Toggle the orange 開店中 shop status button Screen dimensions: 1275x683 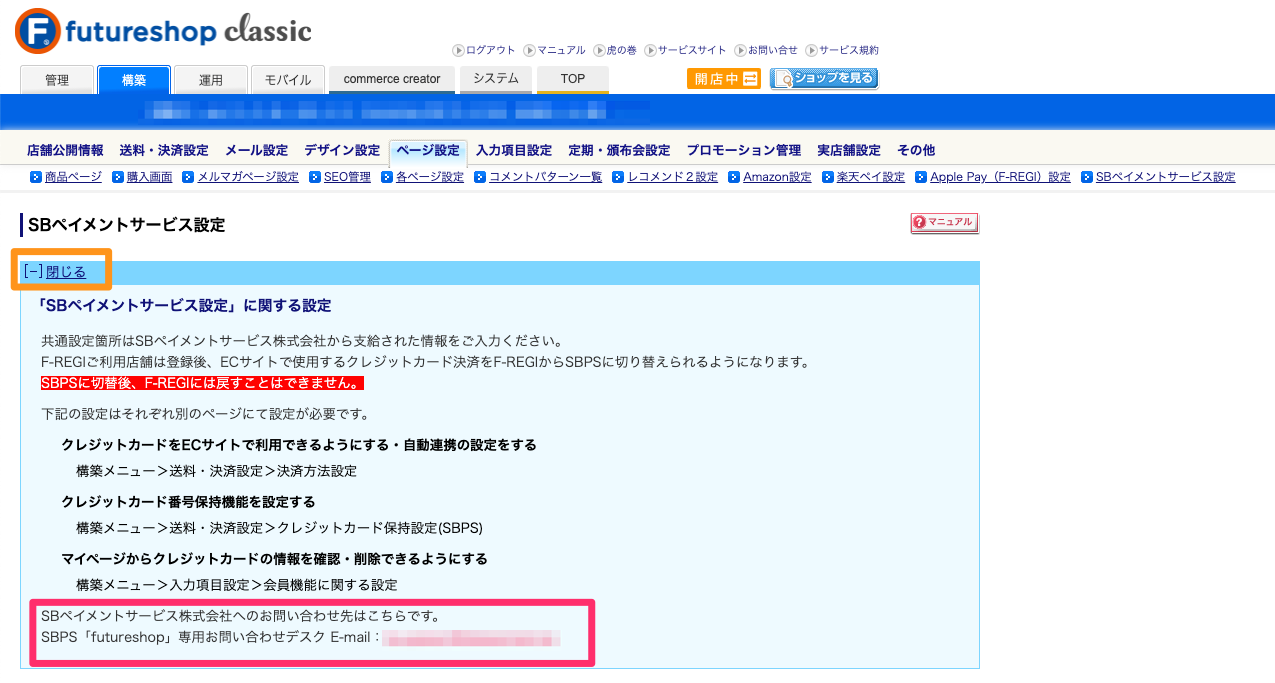(724, 79)
